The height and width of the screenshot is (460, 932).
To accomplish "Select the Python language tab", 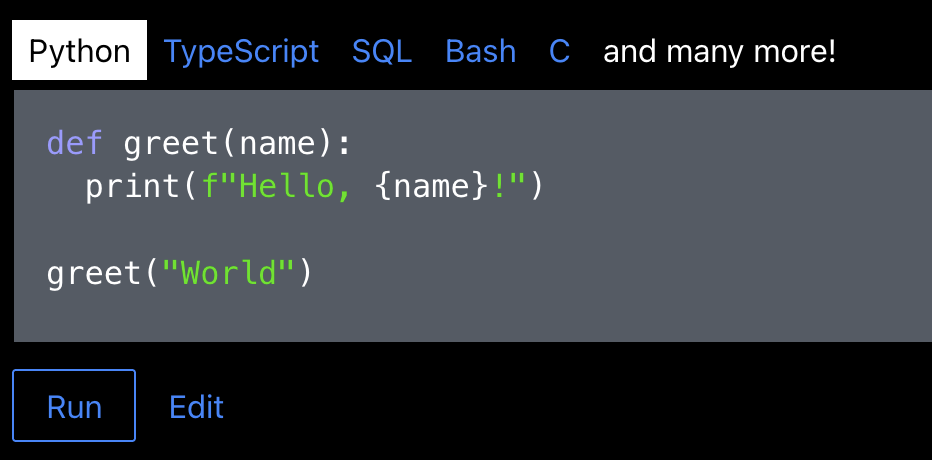I will [x=79, y=51].
